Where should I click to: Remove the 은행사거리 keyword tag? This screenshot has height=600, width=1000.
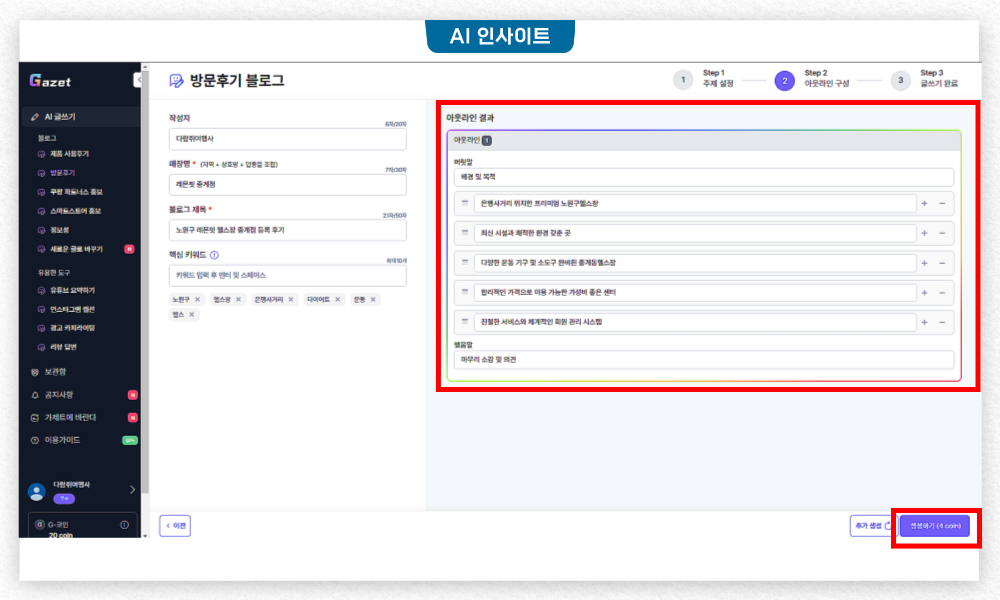[291, 300]
